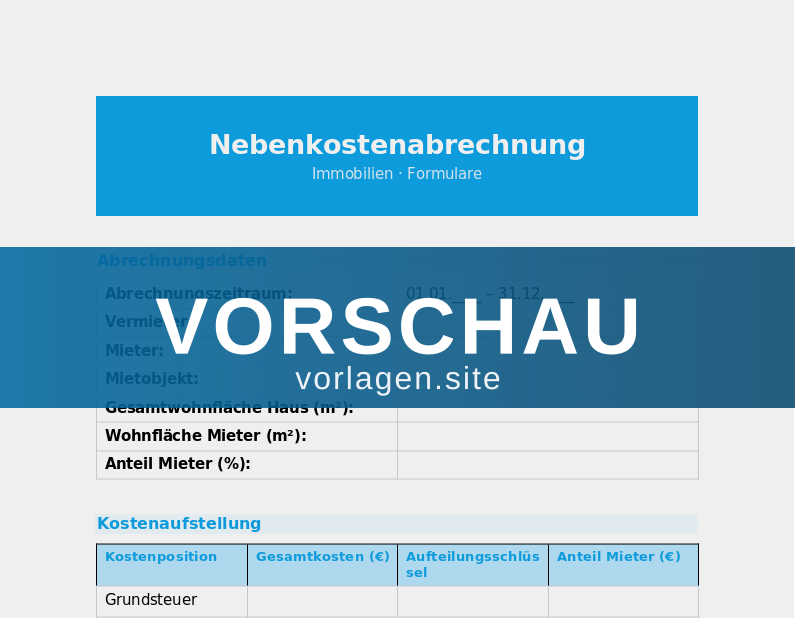Click the 'Aufteilungsschlüssel' column header
795x618 pixels.
[x=473, y=564]
